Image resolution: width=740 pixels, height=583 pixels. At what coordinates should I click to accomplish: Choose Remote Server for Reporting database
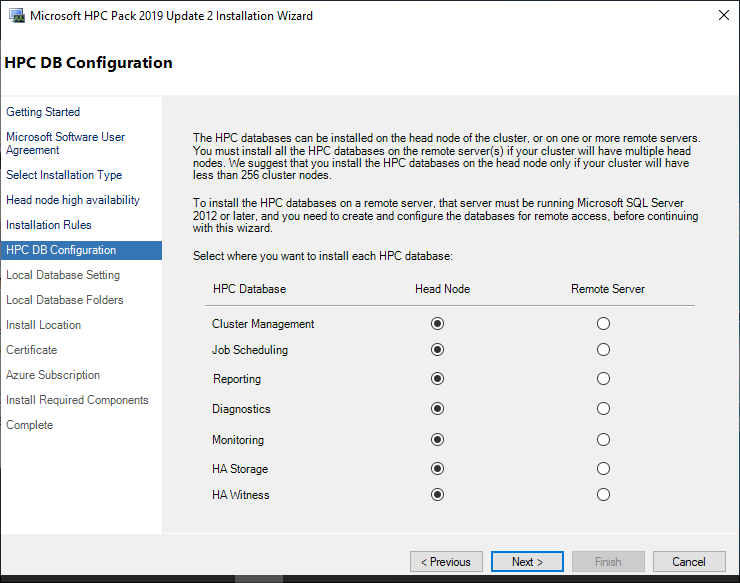603,379
